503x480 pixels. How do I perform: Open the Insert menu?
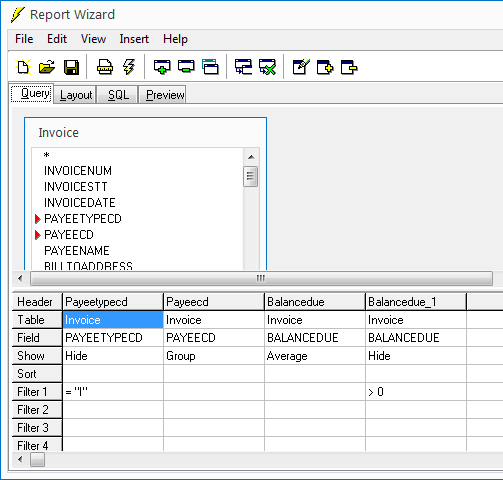134,39
